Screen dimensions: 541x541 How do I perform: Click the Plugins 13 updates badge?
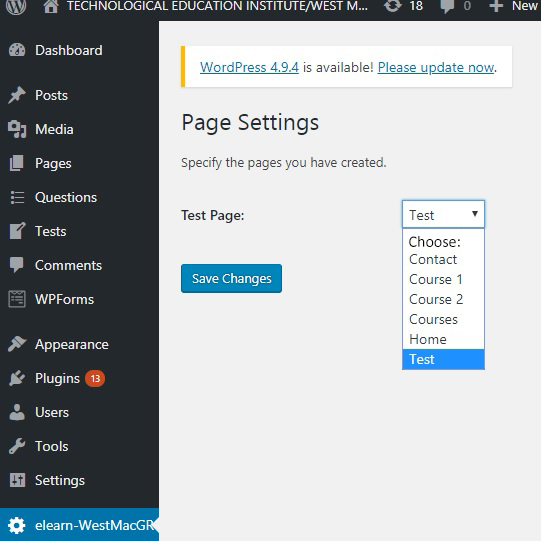pyautogui.click(x=95, y=378)
